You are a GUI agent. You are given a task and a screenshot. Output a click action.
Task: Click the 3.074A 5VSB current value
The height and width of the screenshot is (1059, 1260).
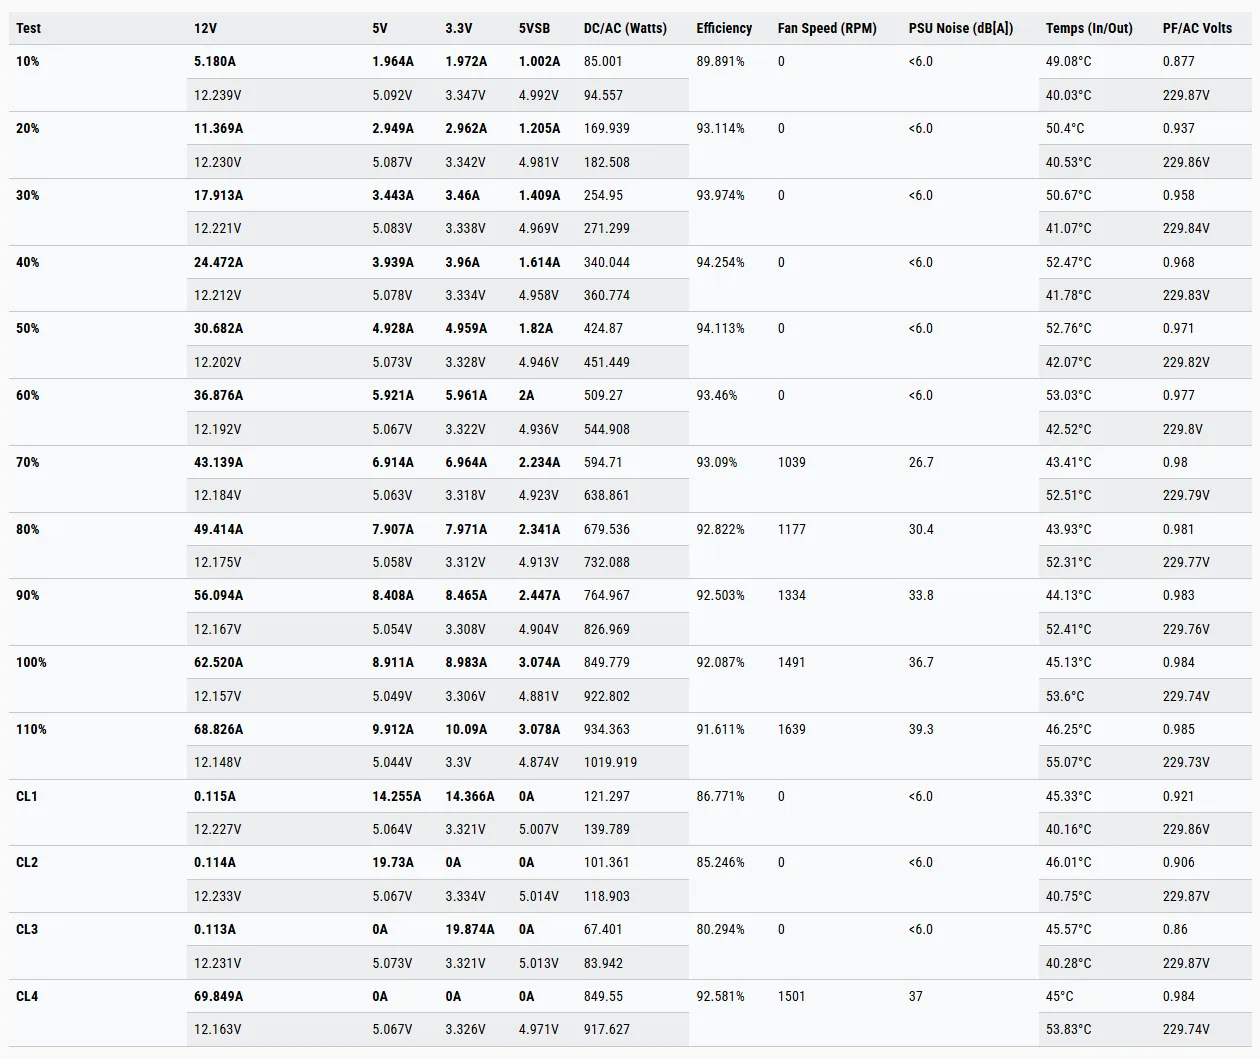click(x=539, y=662)
